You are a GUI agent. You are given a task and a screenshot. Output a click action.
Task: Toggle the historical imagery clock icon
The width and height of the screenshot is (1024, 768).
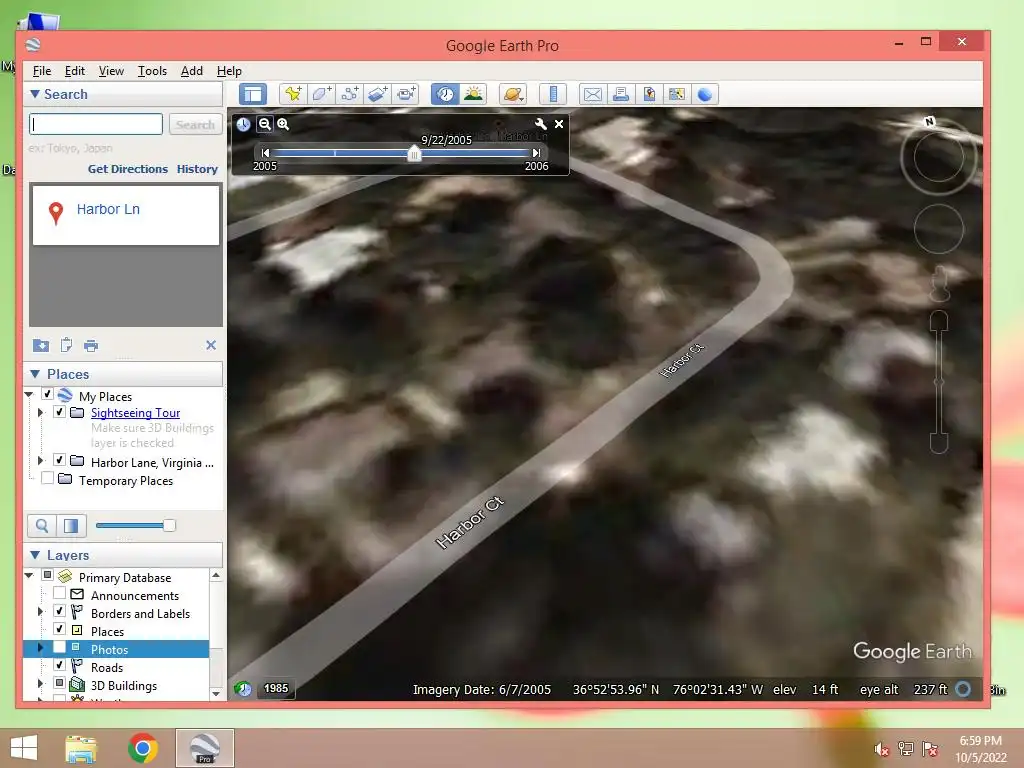445,94
